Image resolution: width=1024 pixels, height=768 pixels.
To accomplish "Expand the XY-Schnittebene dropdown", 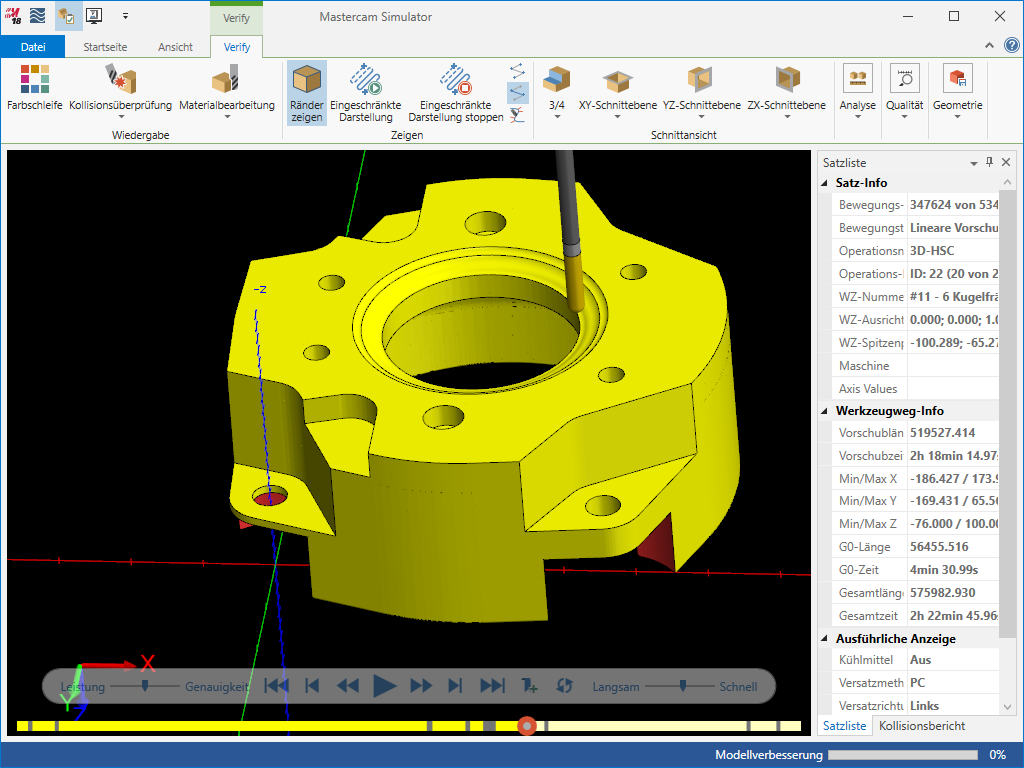I will pos(617,117).
